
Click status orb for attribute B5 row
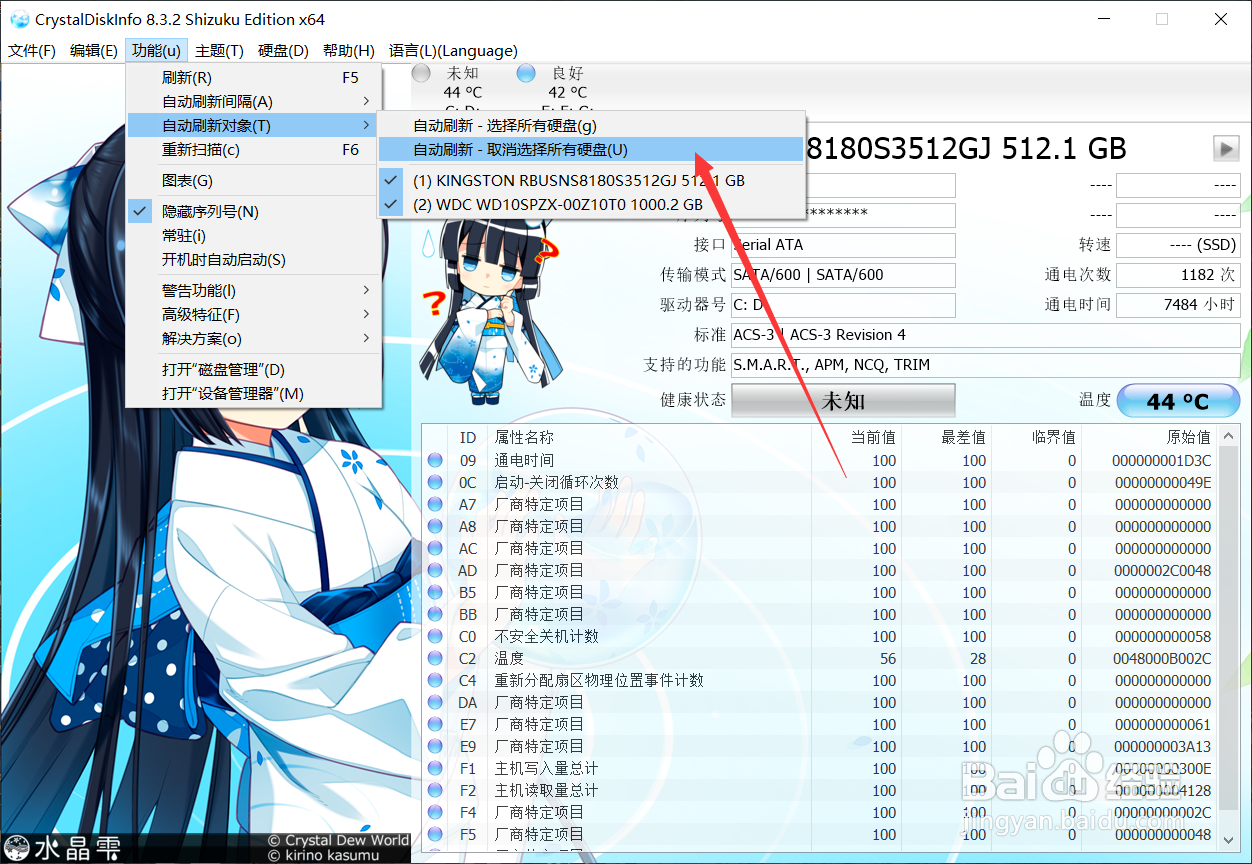tap(435, 593)
